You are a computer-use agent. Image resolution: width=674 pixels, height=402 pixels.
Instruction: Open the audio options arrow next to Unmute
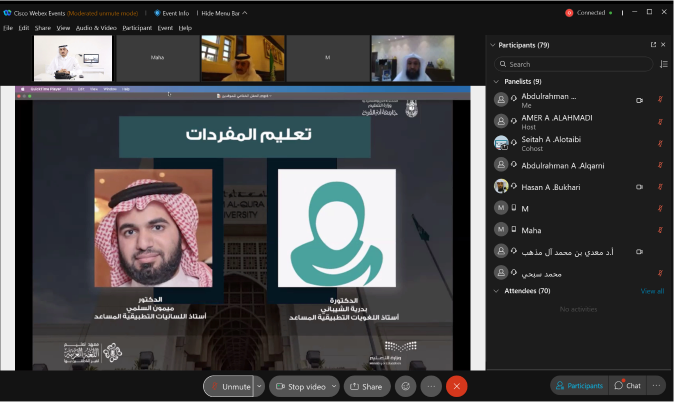pyautogui.click(x=259, y=387)
